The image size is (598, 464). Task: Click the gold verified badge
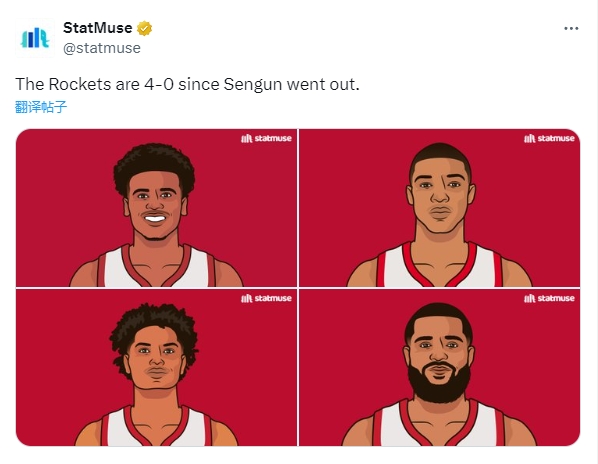pyautogui.click(x=145, y=28)
